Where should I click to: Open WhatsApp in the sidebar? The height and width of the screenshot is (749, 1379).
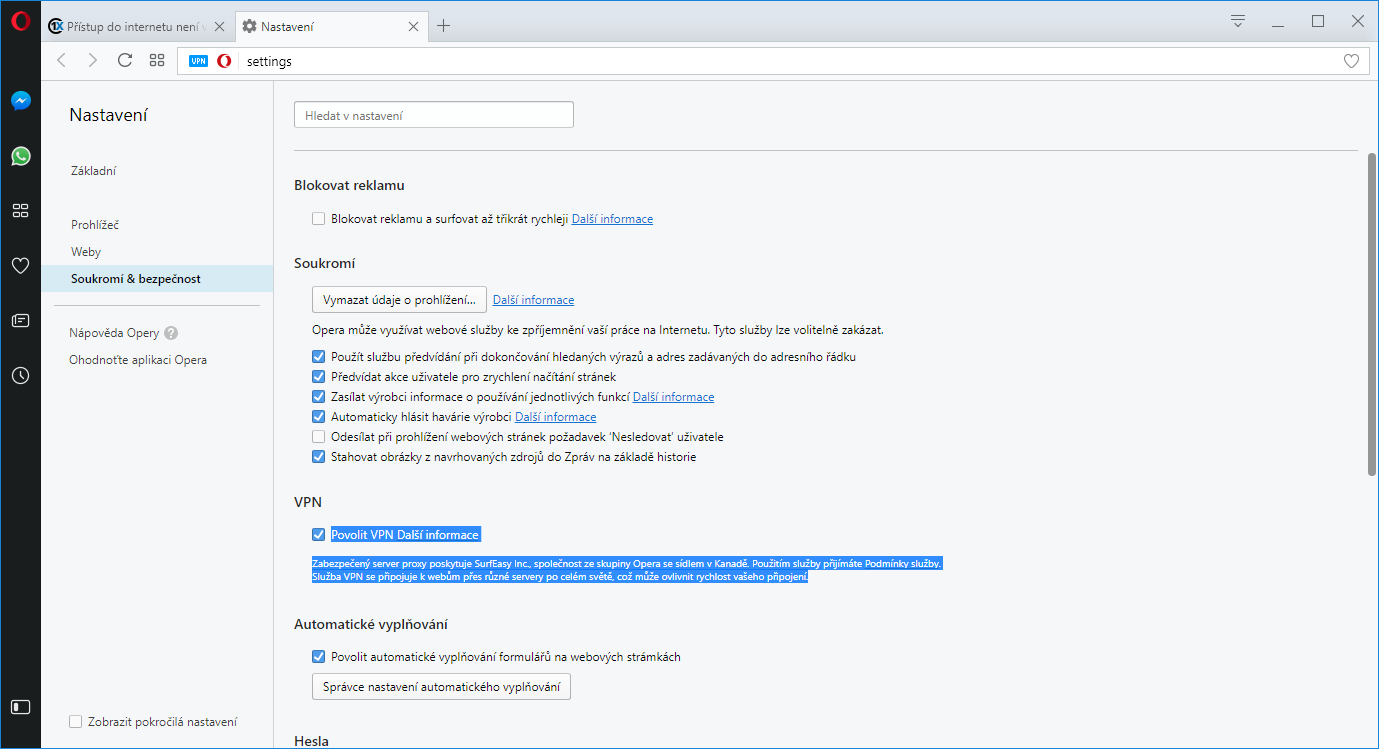[20, 156]
